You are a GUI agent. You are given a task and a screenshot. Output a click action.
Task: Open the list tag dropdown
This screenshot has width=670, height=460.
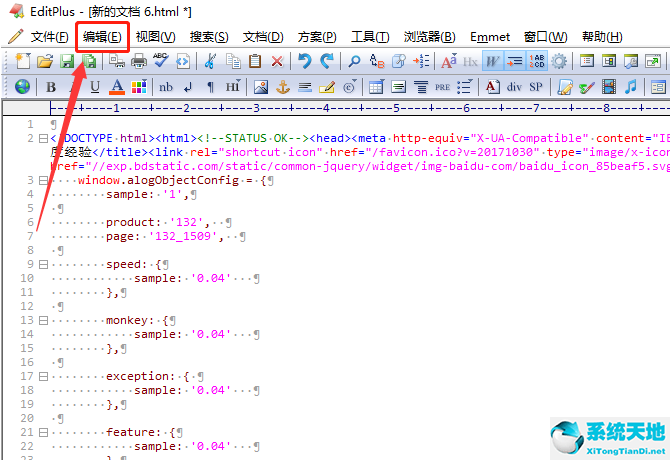[464, 87]
